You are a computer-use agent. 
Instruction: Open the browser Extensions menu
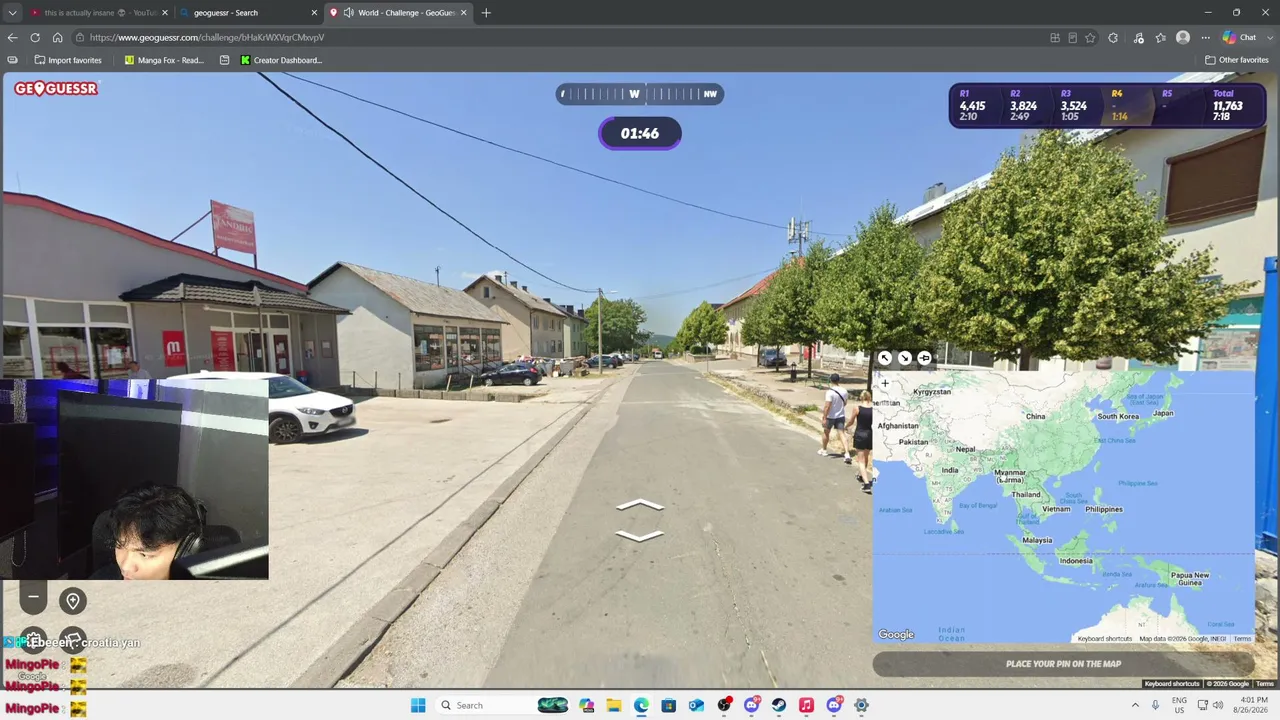point(1113,38)
